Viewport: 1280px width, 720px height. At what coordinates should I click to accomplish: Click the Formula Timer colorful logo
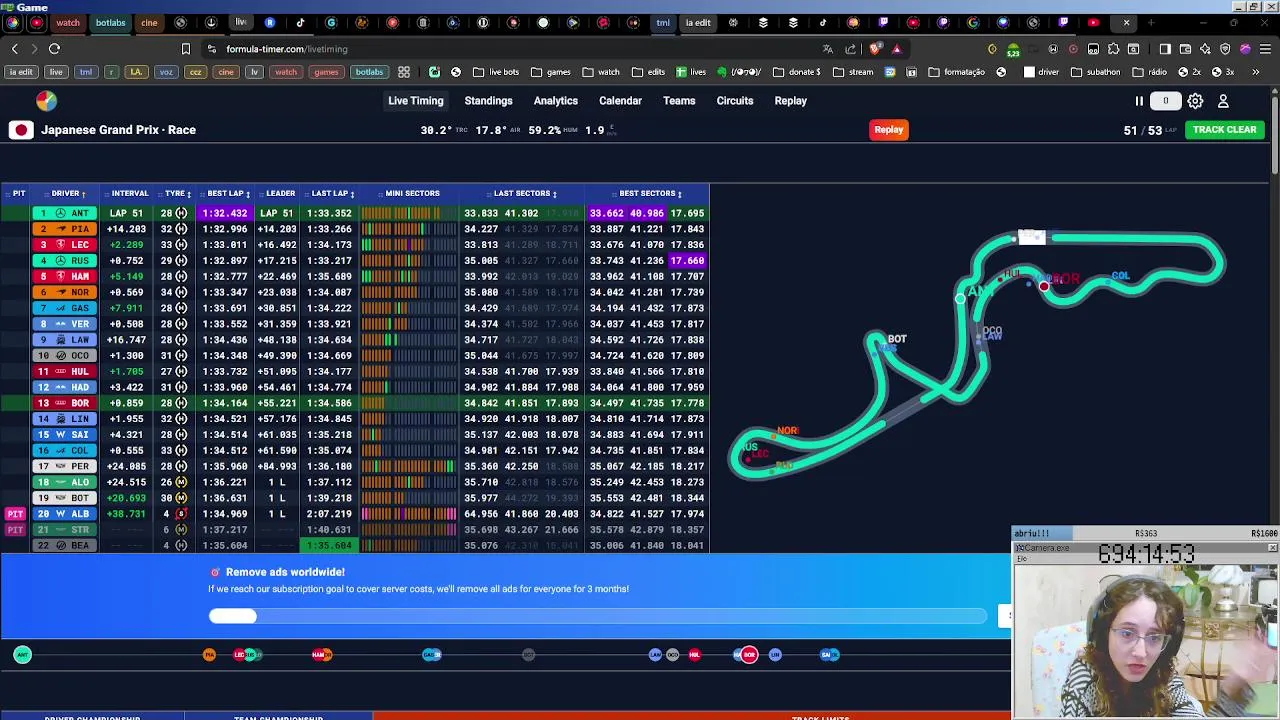(x=46, y=100)
